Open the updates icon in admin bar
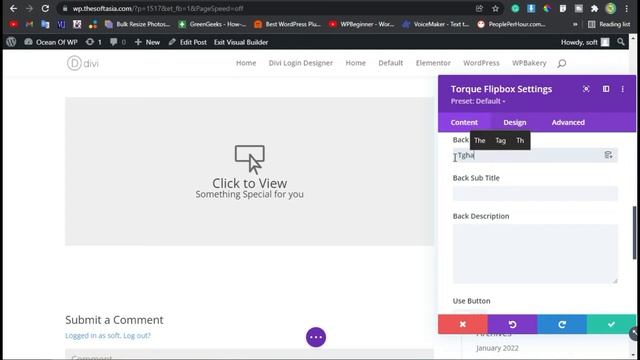The image size is (640, 360). coord(93,42)
